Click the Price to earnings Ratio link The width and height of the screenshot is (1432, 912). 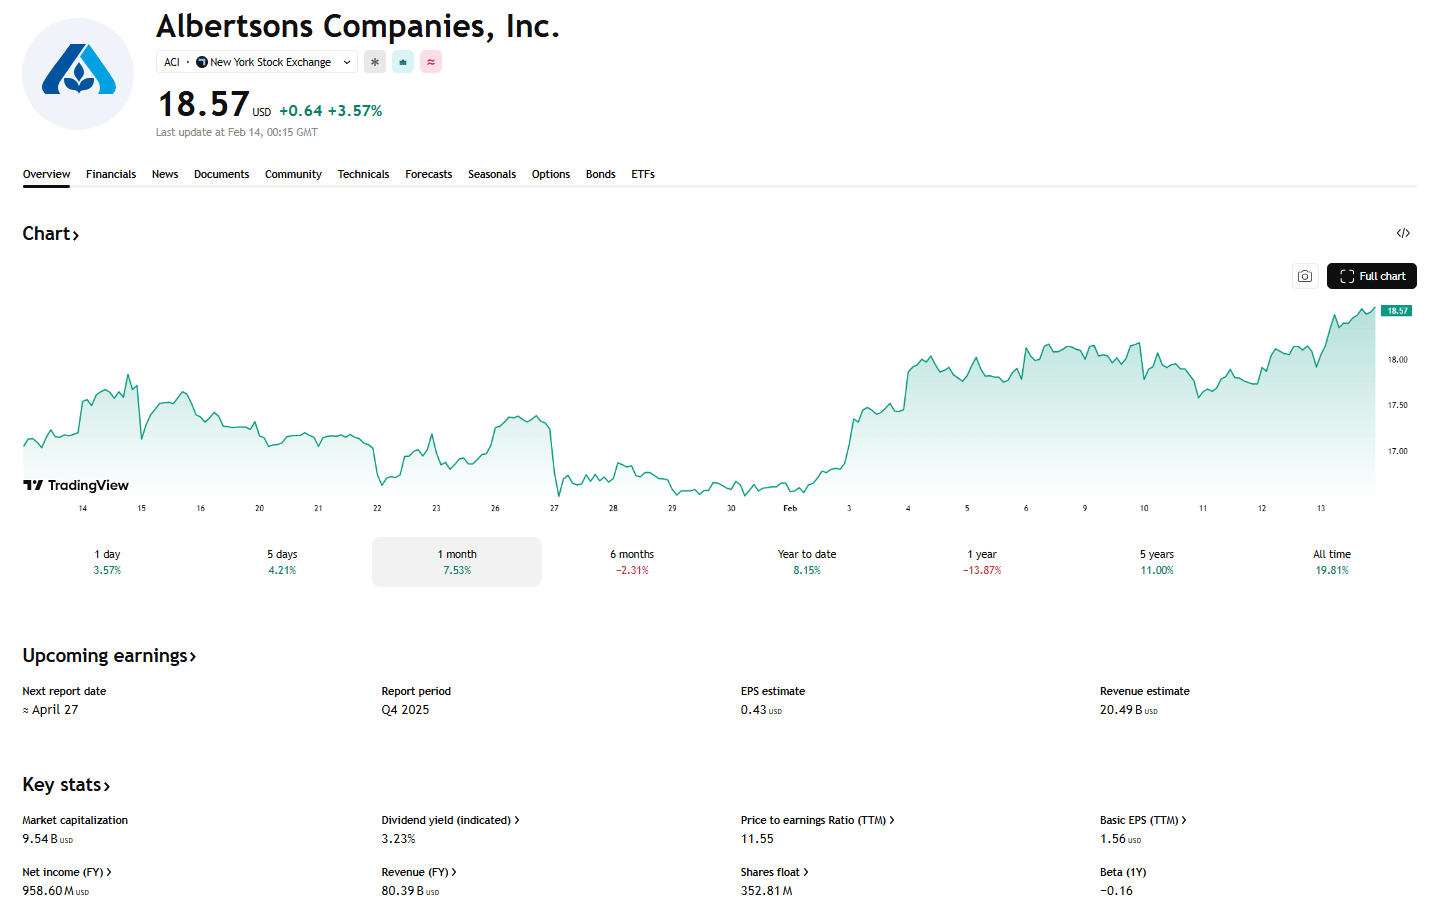click(816, 820)
